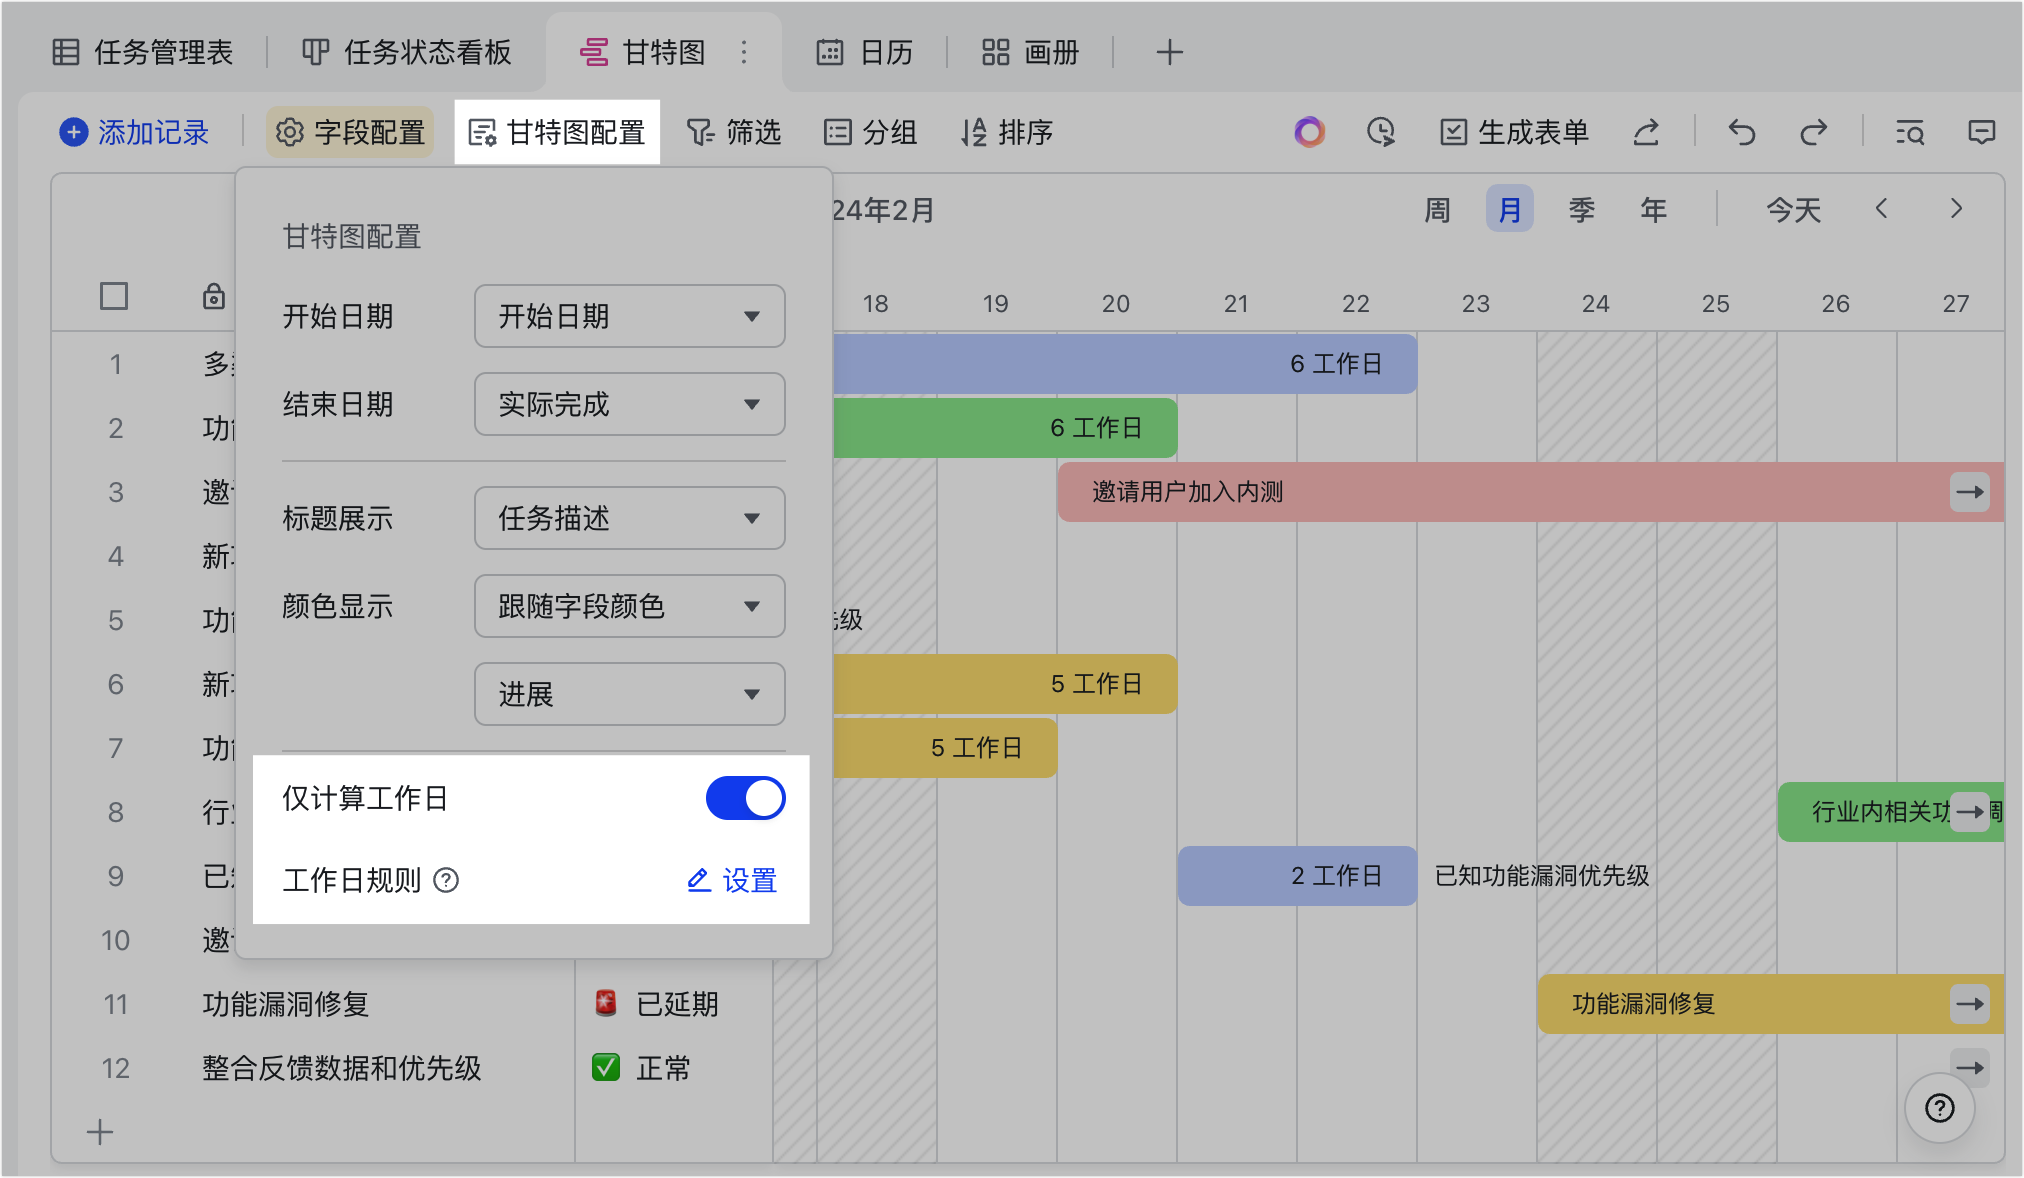Click date 22 in timeline header
This screenshot has height=1178, width=2024.
[x=1356, y=304]
